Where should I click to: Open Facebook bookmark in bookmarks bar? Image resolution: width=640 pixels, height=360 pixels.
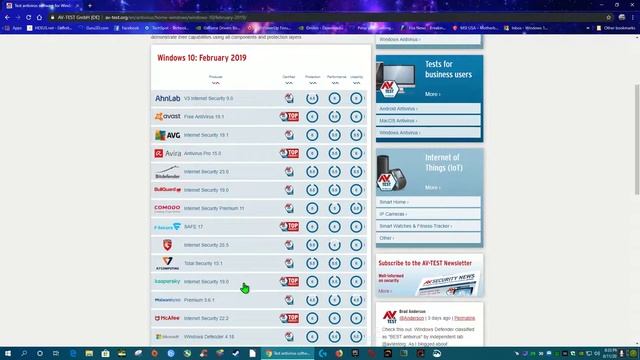[x=127, y=28]
